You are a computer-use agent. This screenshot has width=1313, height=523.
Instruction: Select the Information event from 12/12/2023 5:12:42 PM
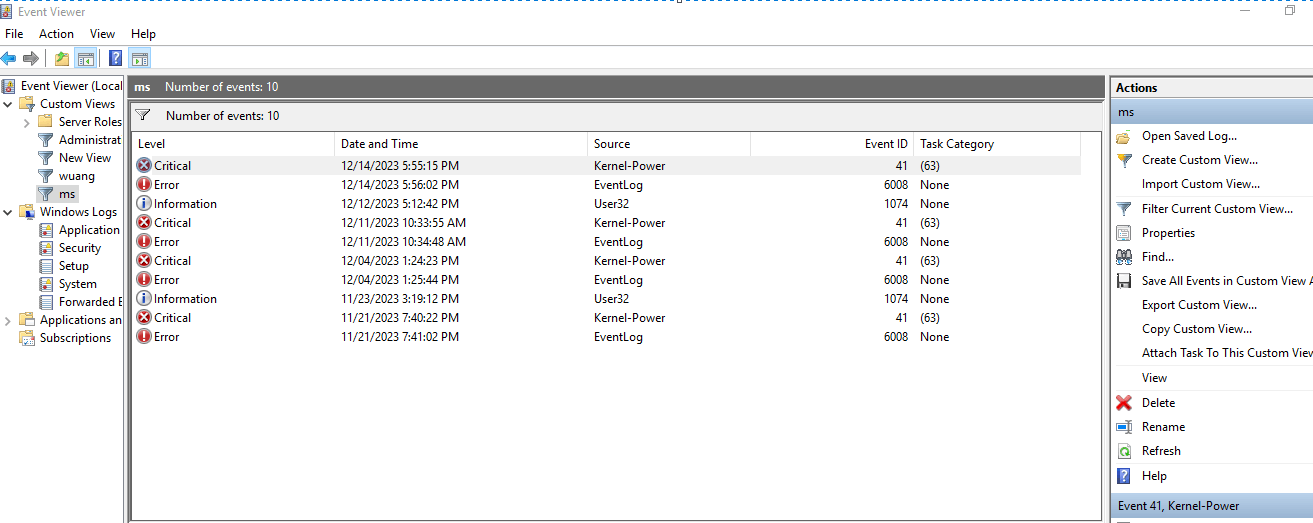(607, 204)
